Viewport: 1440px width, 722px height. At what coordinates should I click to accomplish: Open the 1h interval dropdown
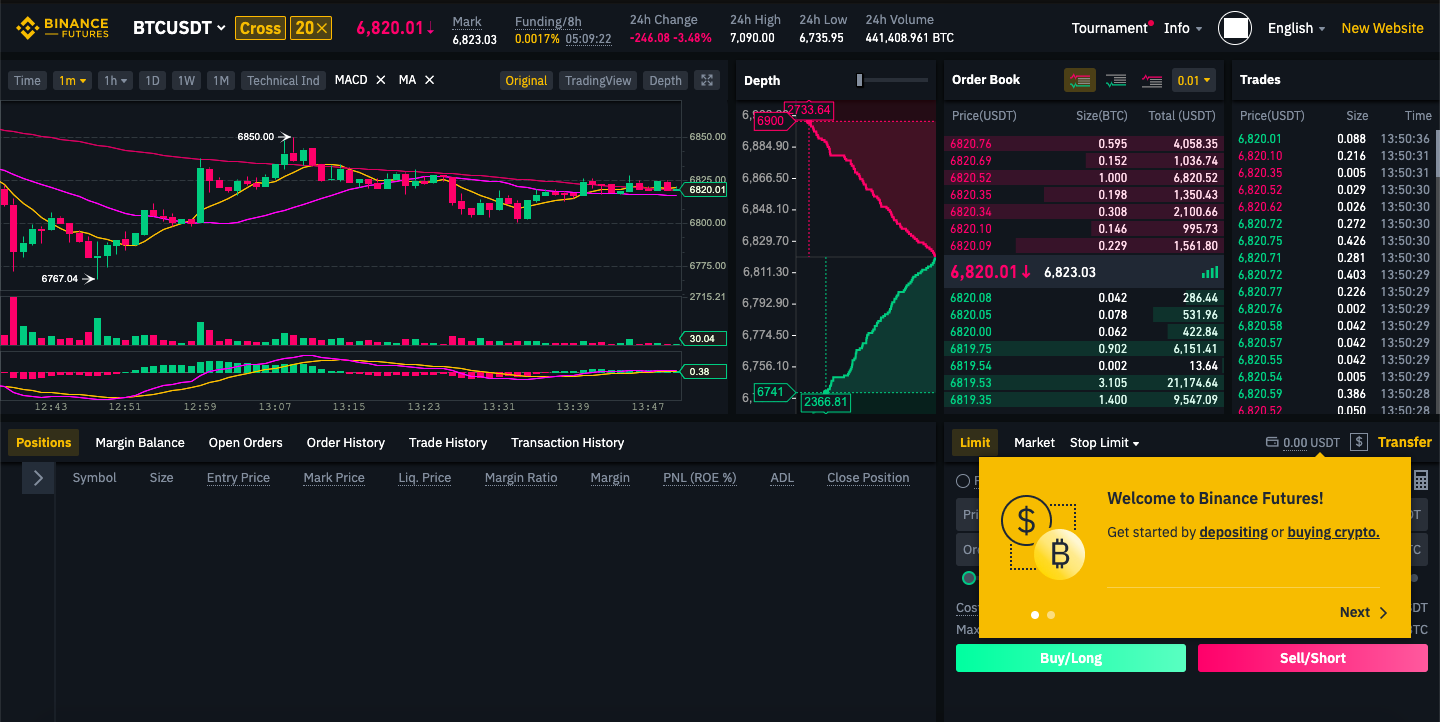click(x=117, y=80)
